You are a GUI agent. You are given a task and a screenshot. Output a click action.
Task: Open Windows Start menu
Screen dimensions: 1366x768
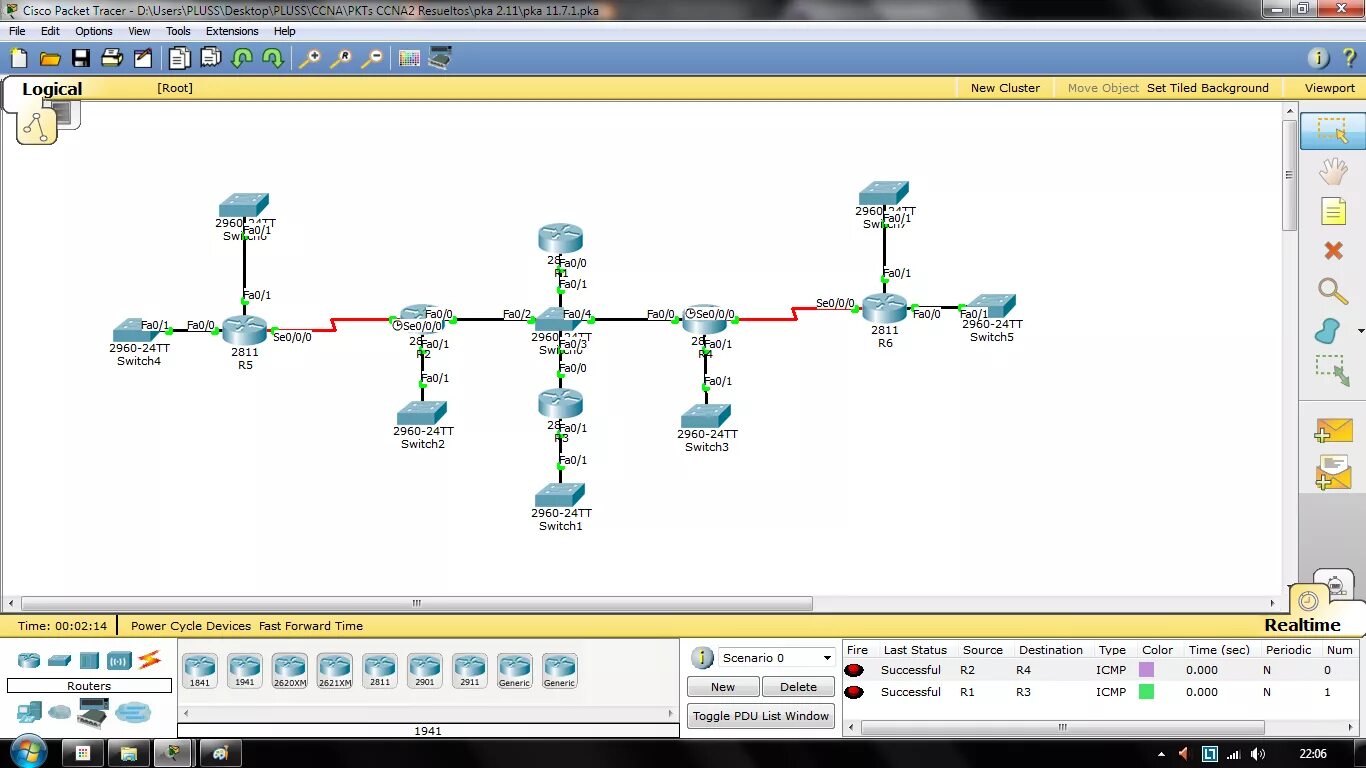pos(26,752)
